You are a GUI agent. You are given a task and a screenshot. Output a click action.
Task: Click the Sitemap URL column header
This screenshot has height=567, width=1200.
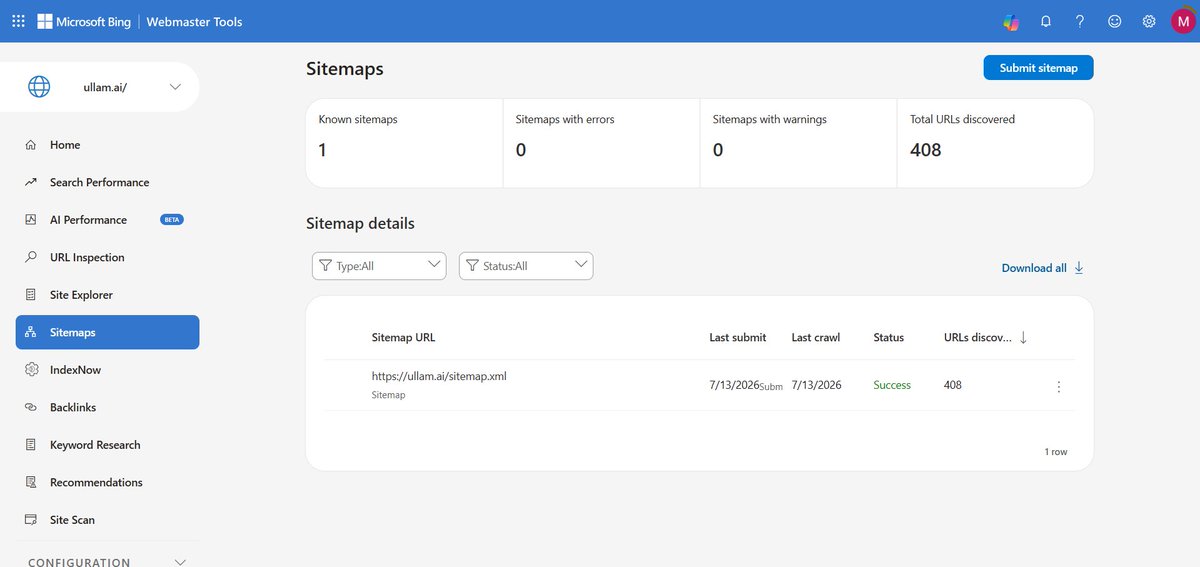click(403, 338)
